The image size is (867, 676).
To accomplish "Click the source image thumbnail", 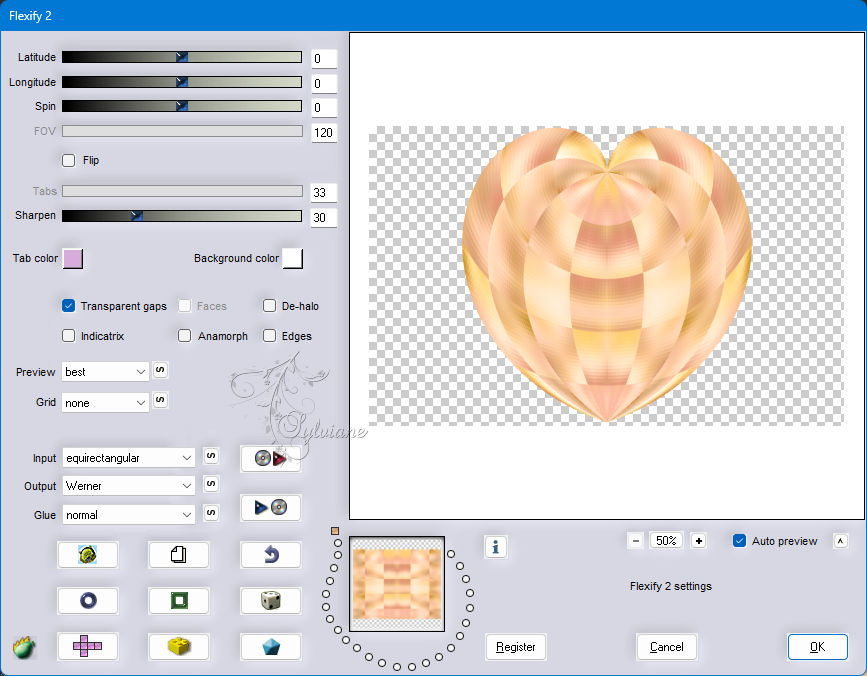I will [397, 584].
